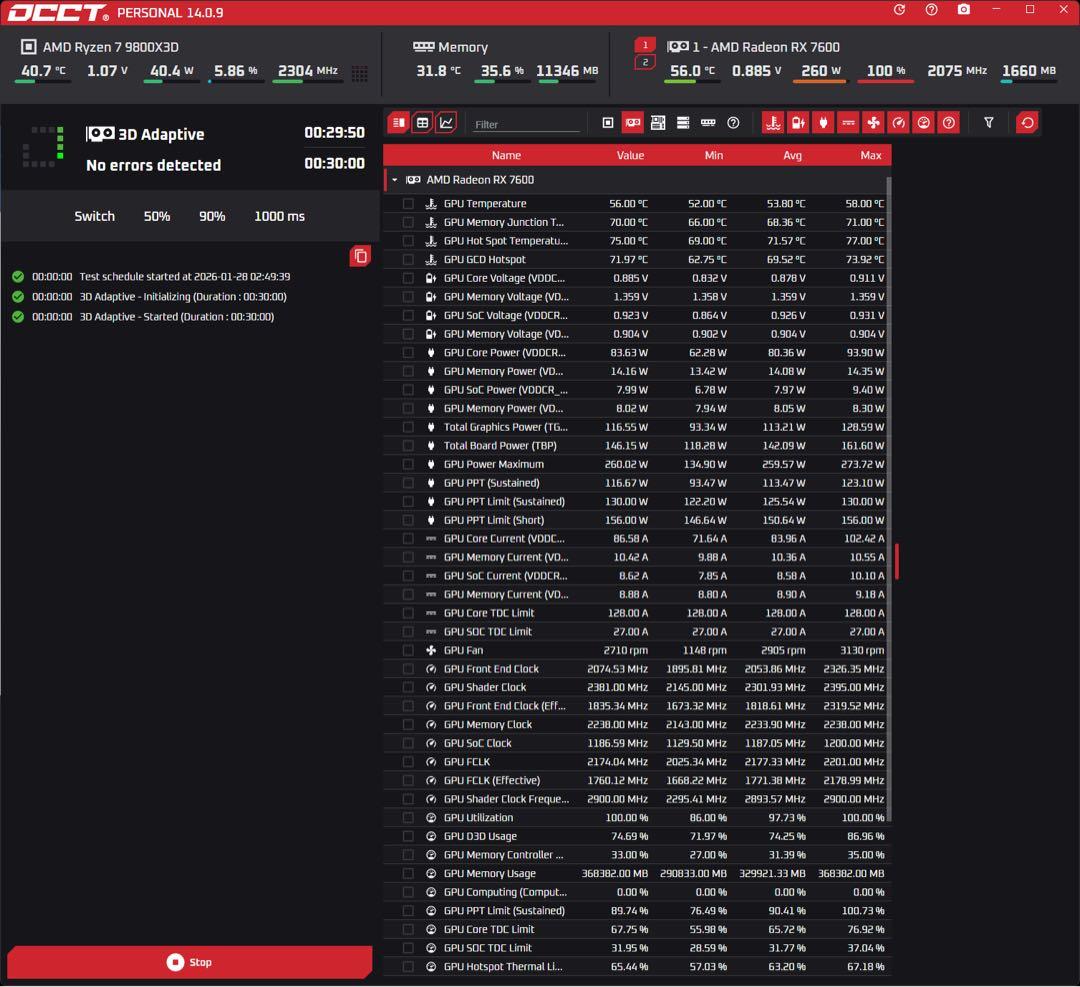Stop the running 3D Adaptive test
The image size is (1080, 987).
coord(189,962)
